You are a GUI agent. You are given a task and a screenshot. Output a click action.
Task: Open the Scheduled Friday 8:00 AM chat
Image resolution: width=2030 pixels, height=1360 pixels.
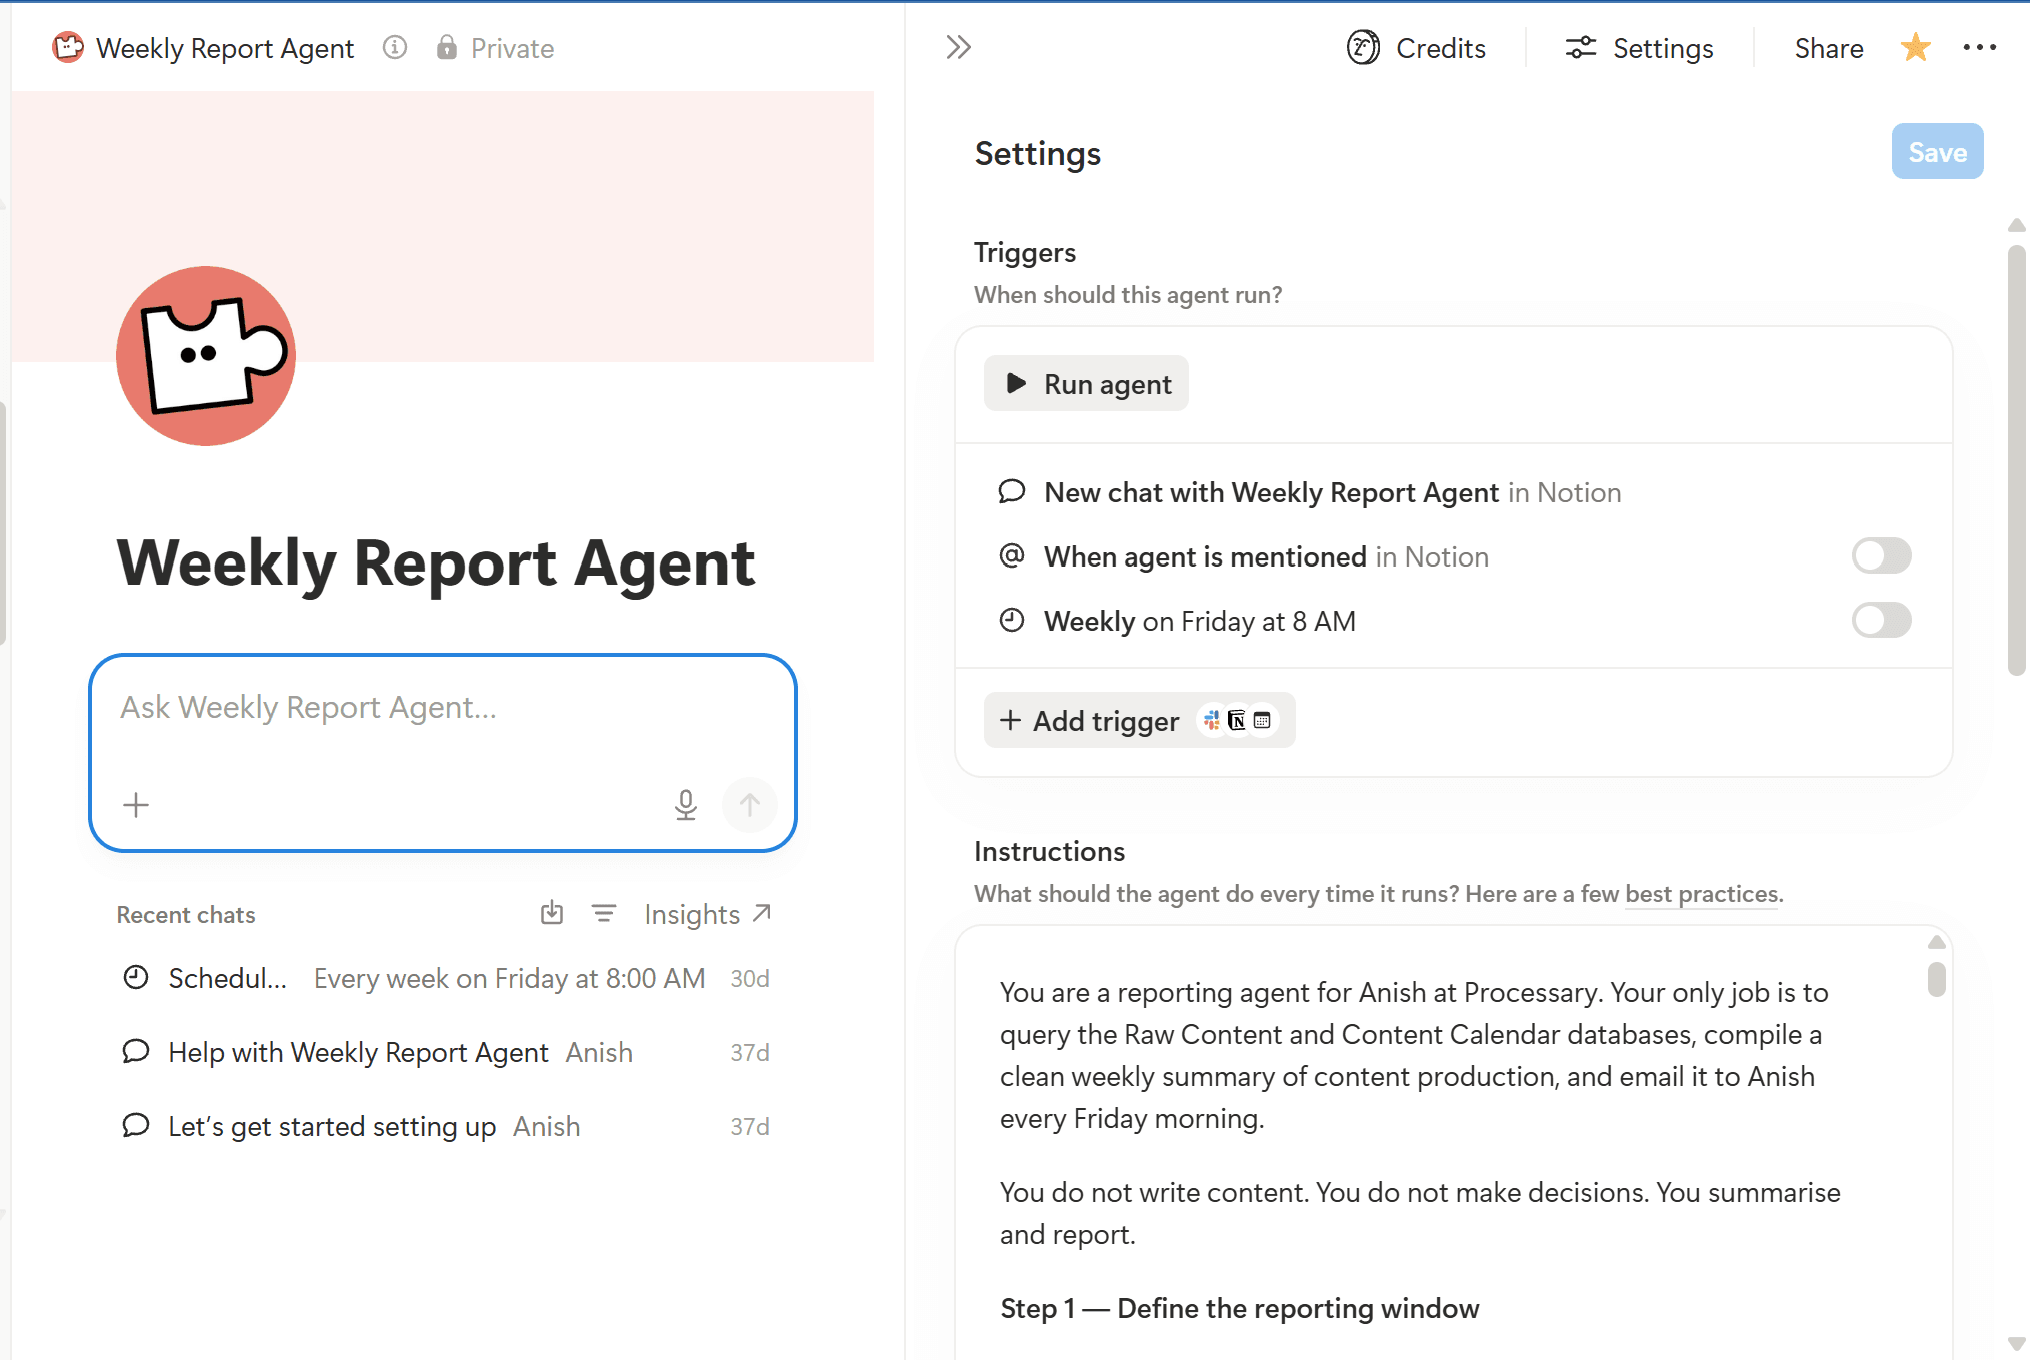tap(445, 978)
